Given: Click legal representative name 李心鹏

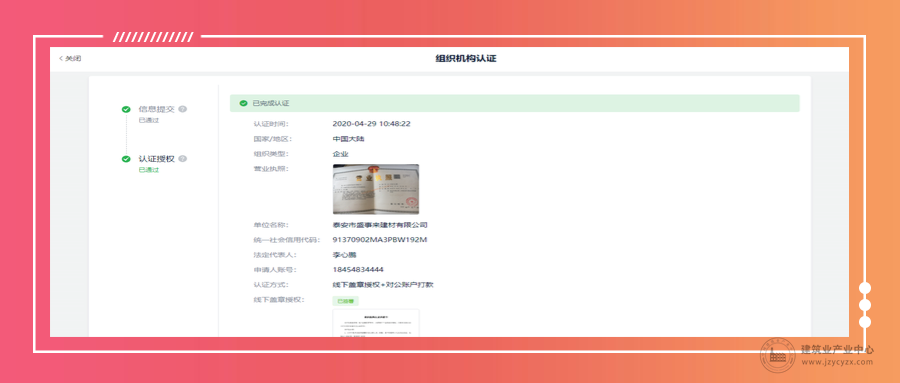Looking at the screenshot, I should [x=344, y=255].
